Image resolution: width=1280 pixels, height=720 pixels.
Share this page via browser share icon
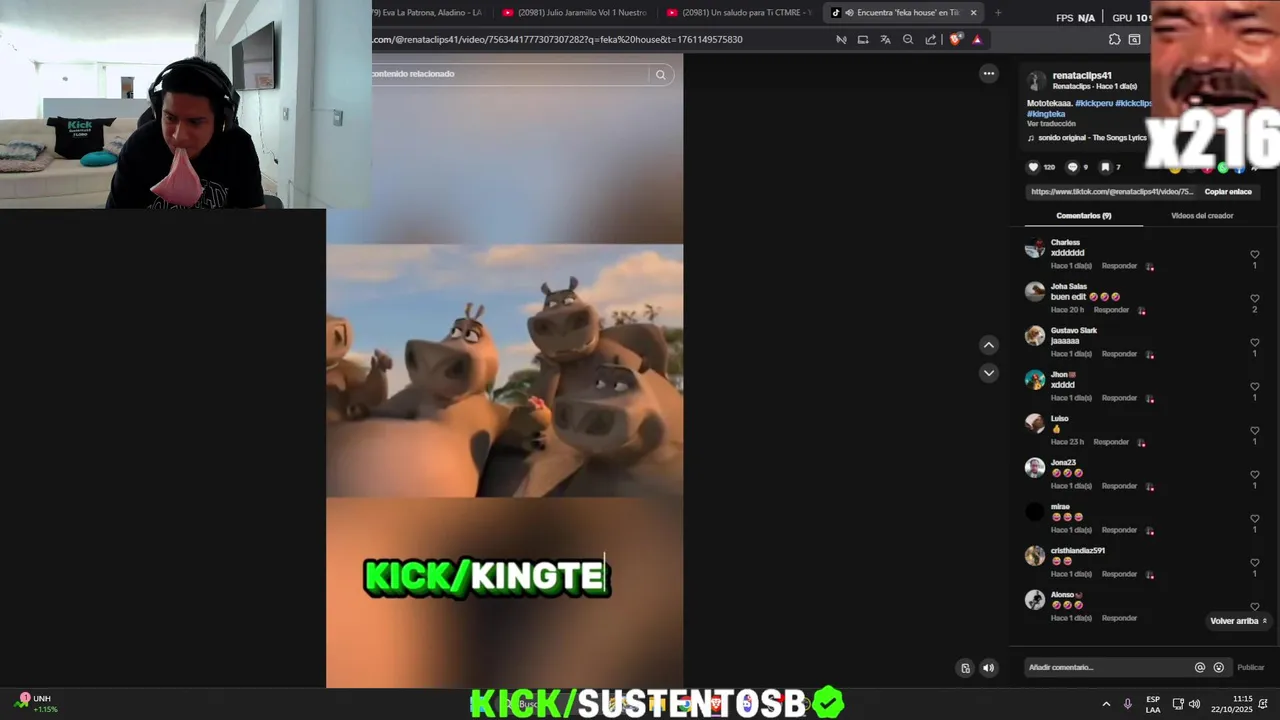(x=931, y=40)
